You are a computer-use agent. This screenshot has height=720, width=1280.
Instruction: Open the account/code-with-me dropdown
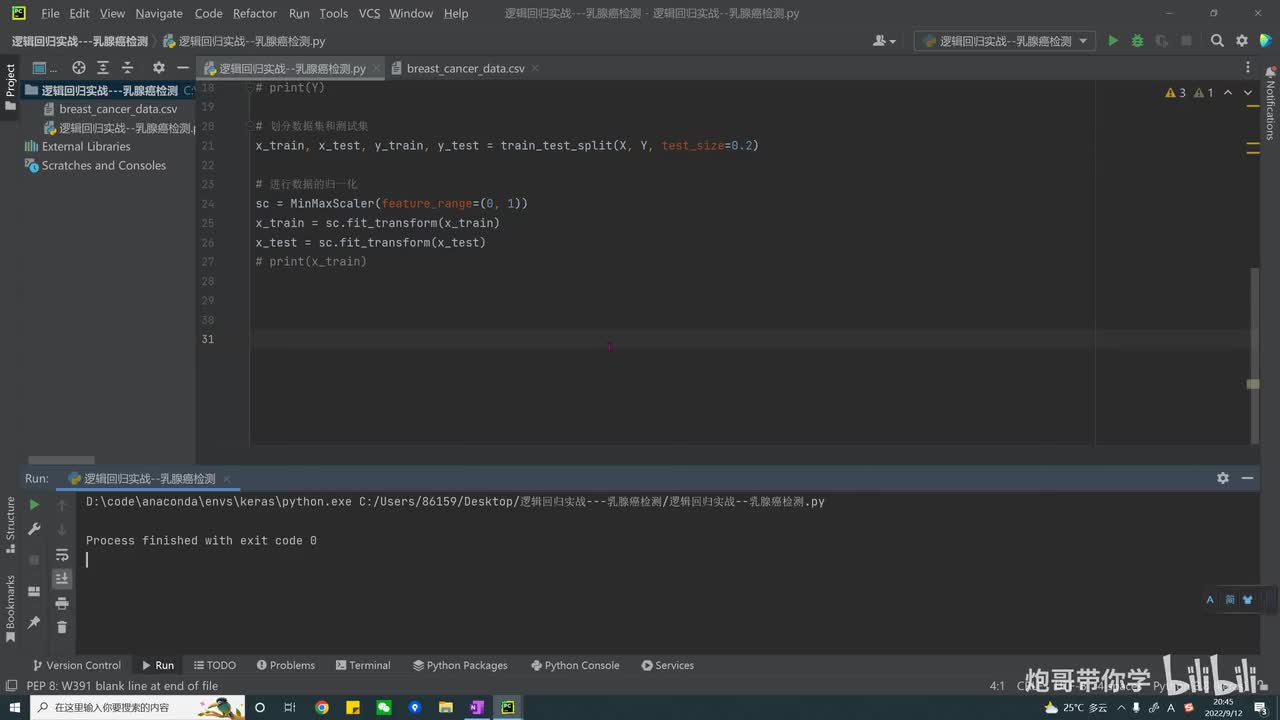tap(884, 41)
